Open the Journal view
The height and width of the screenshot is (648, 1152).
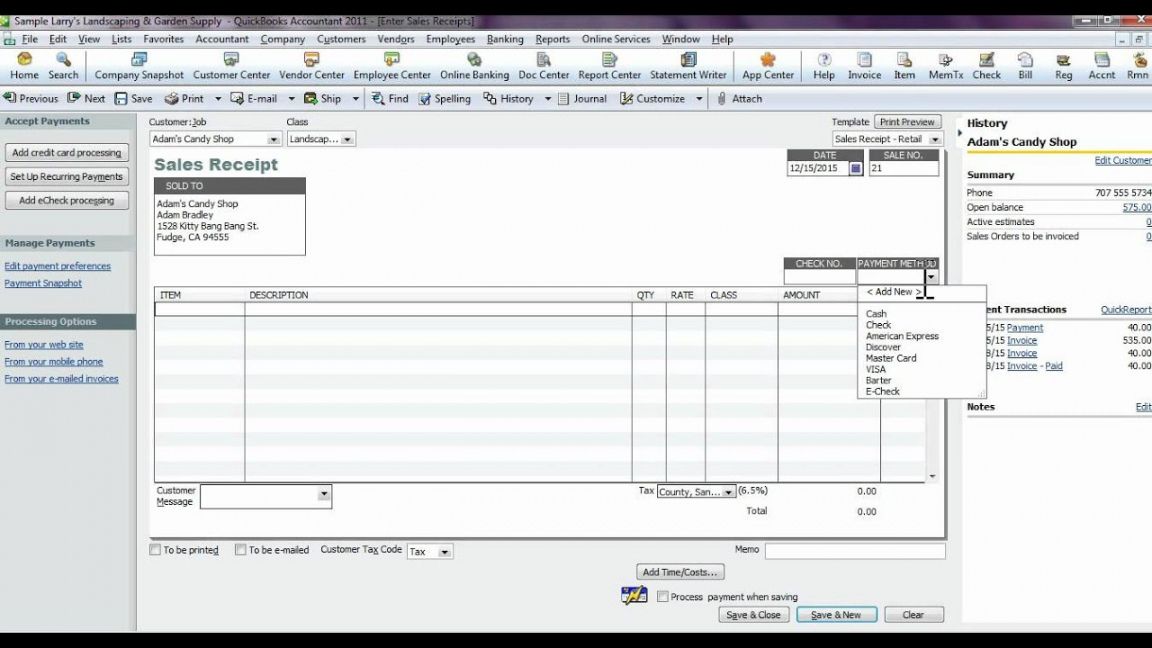point(583,98)
